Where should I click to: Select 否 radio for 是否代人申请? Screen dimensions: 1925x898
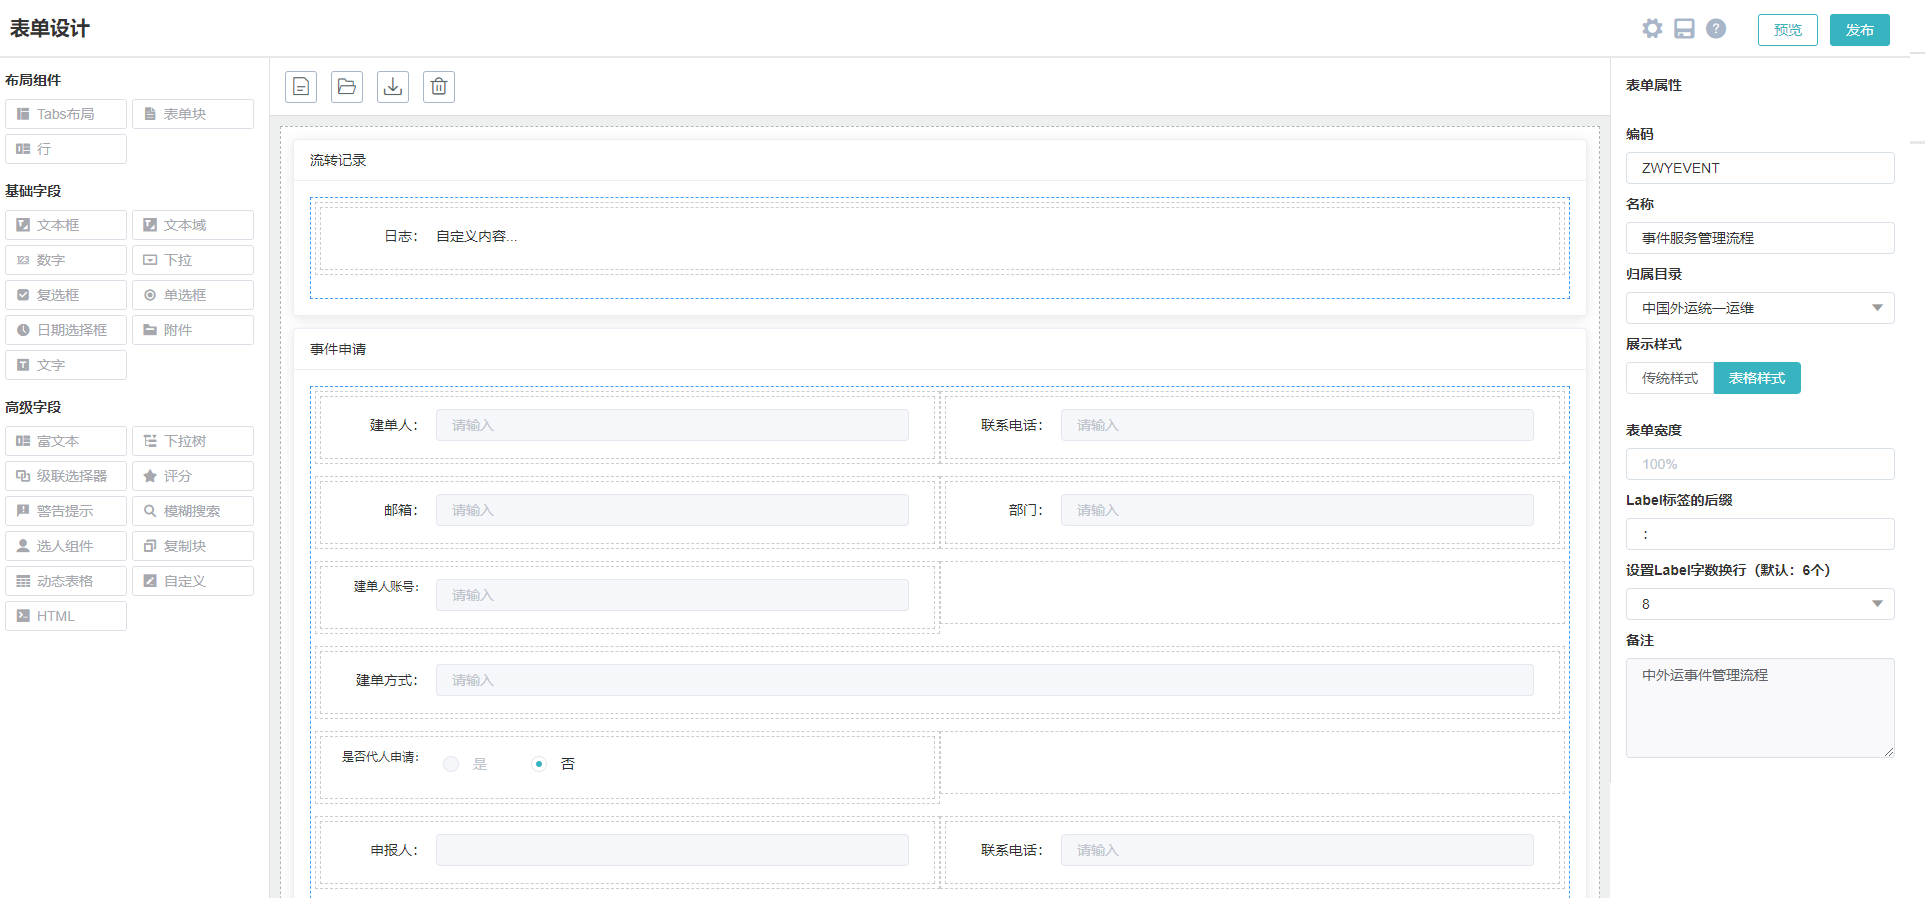pos(539,764)
